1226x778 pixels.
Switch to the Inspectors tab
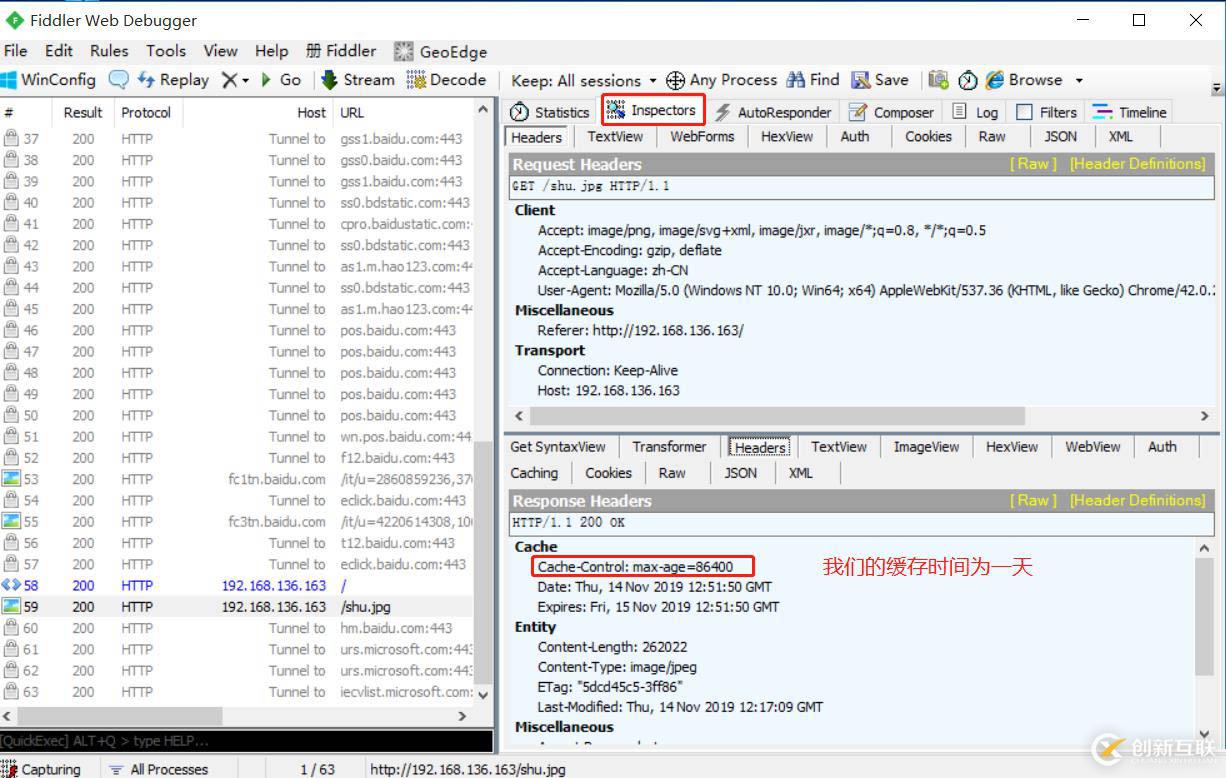pos(652,110)
